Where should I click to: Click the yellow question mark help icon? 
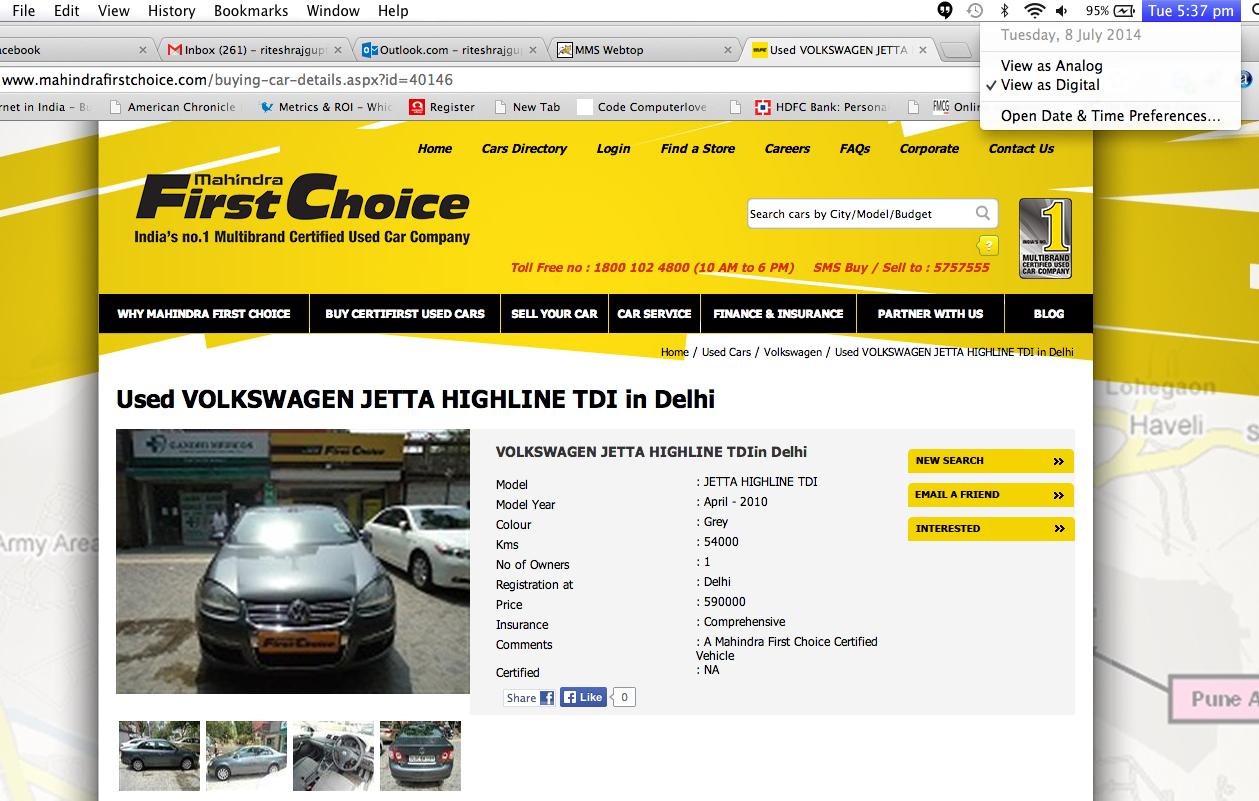(988, 245)
